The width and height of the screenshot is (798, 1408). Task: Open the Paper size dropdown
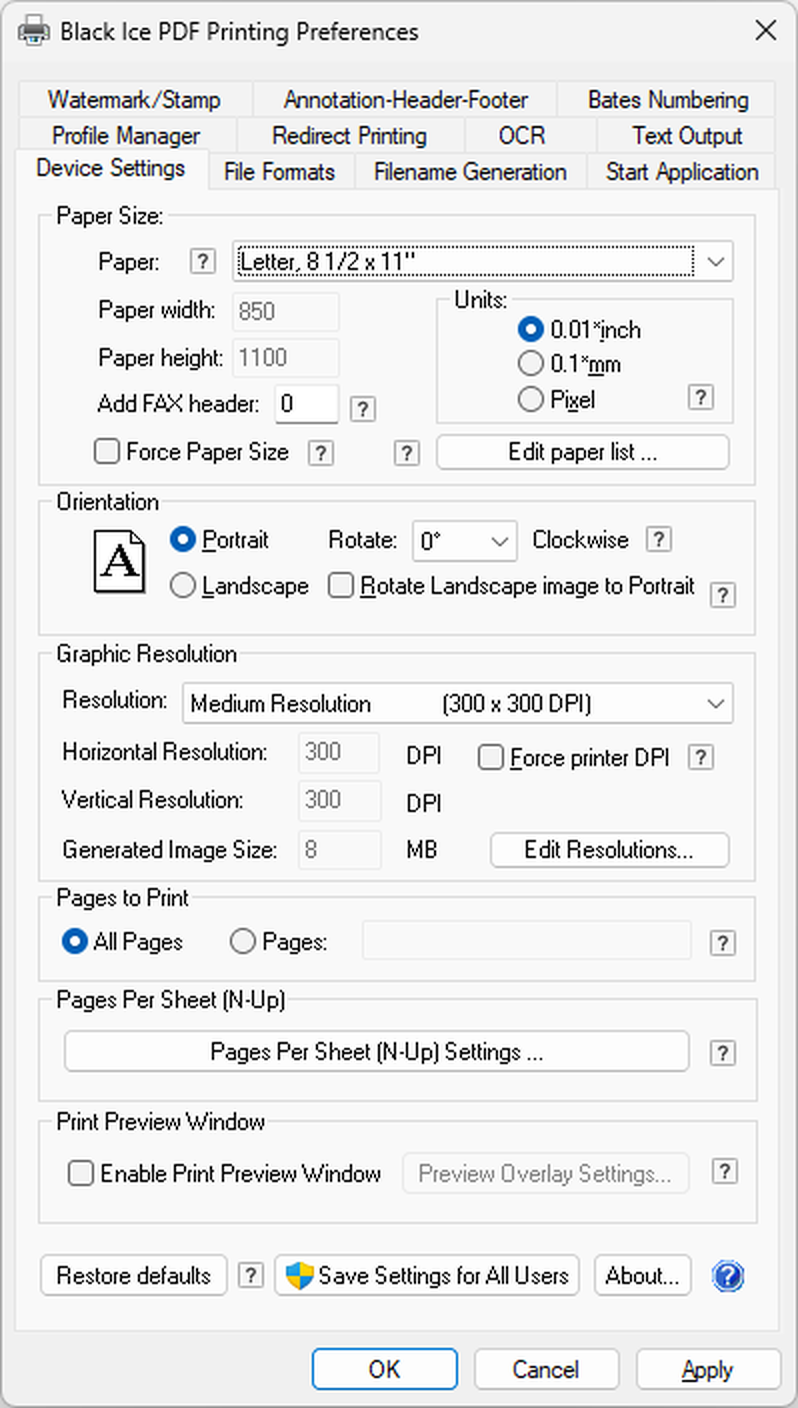point(483,262)
